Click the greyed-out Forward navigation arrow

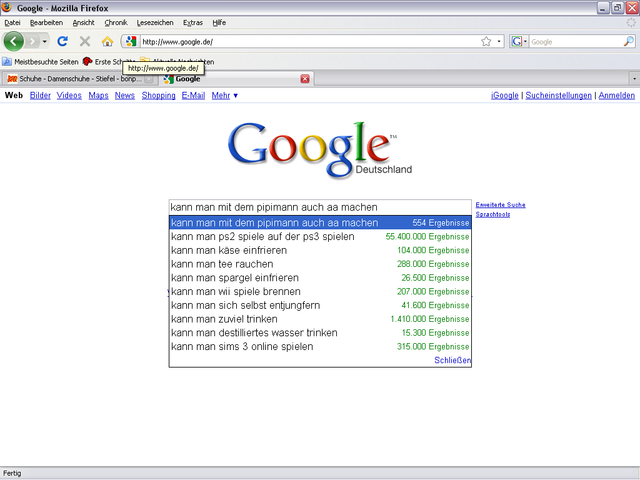click(x=33, y=41)
